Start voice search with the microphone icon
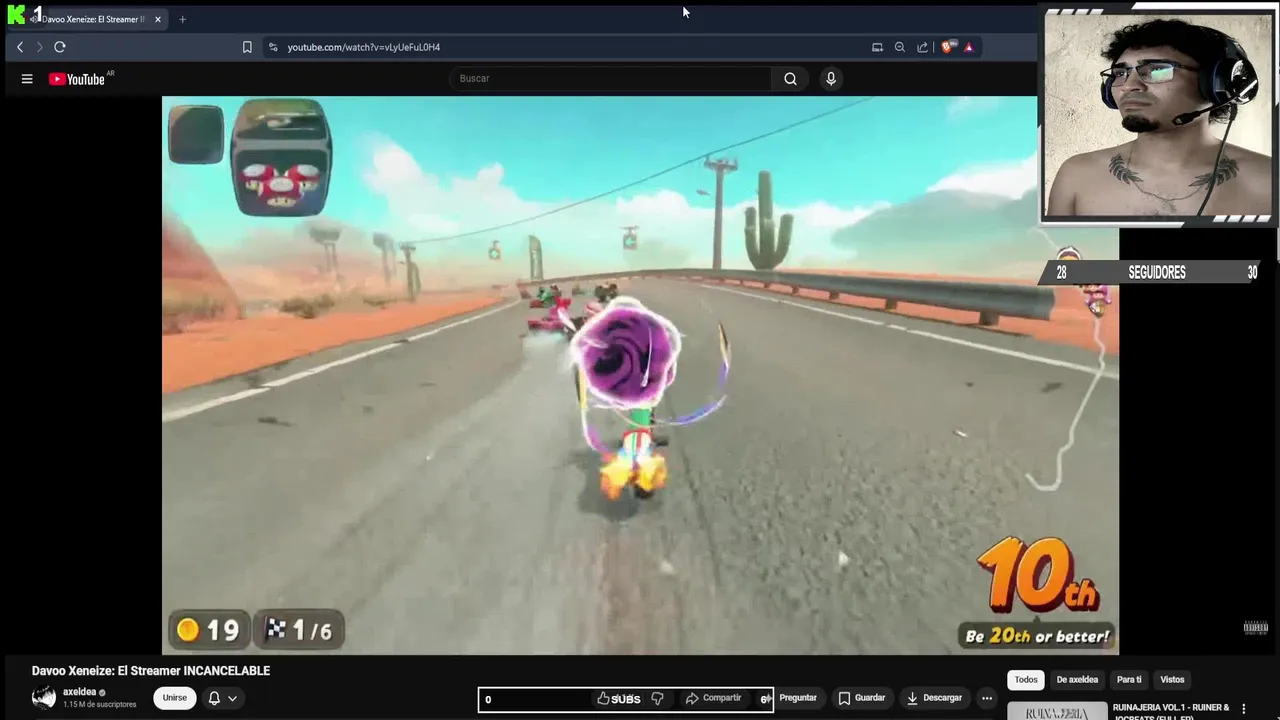This screenshot has height=720, width=1280. [830, 78]
